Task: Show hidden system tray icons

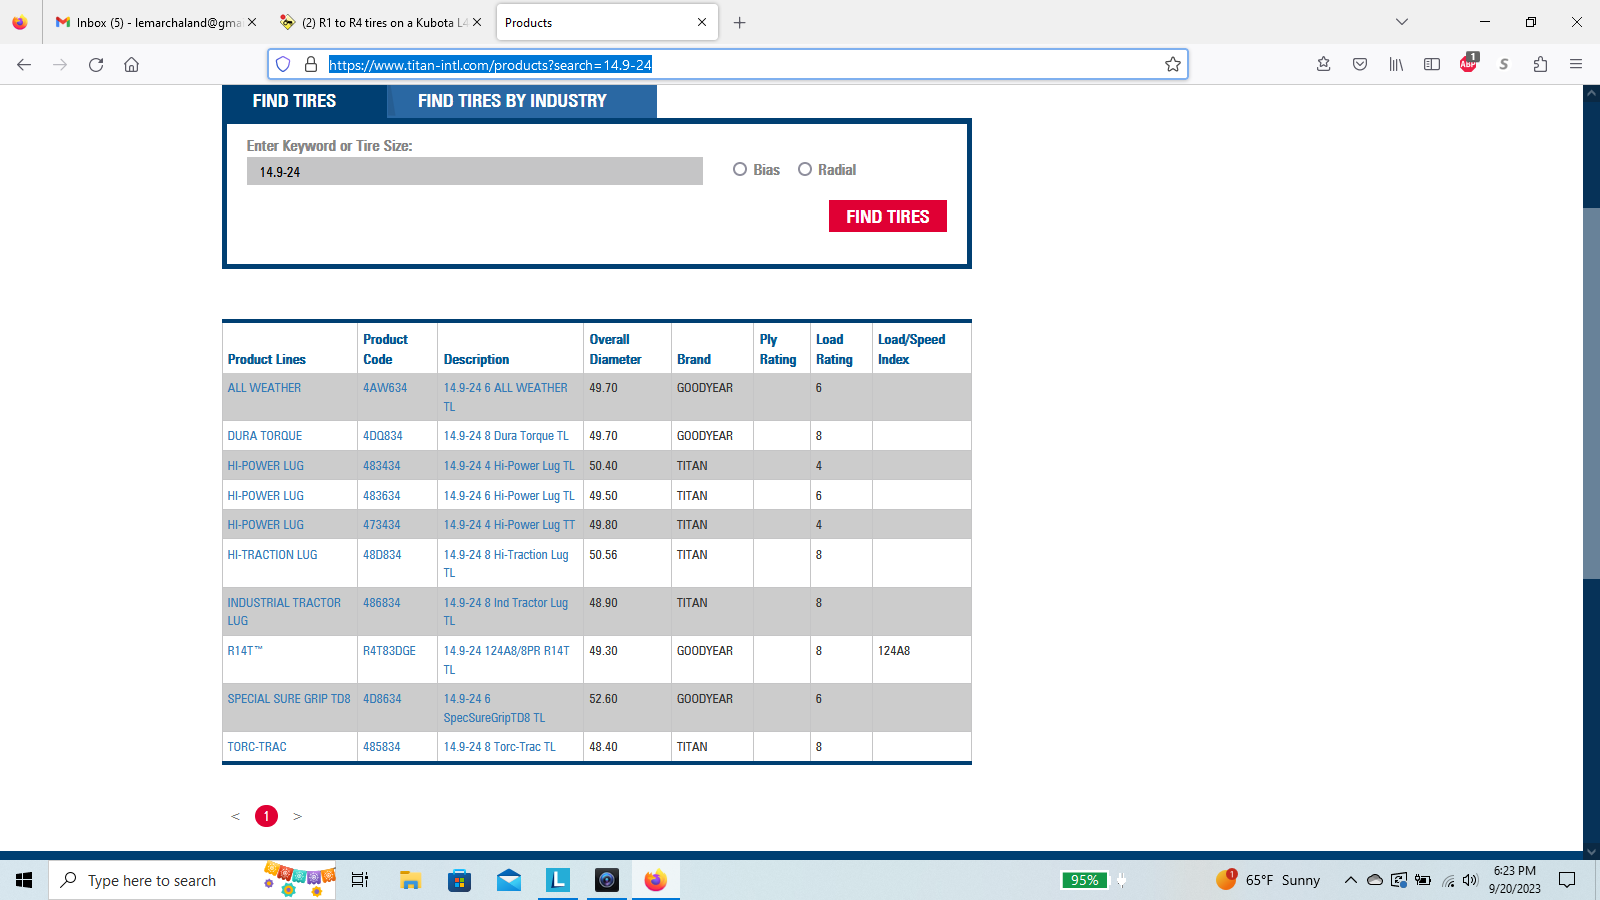Action: click(1350, 880)
